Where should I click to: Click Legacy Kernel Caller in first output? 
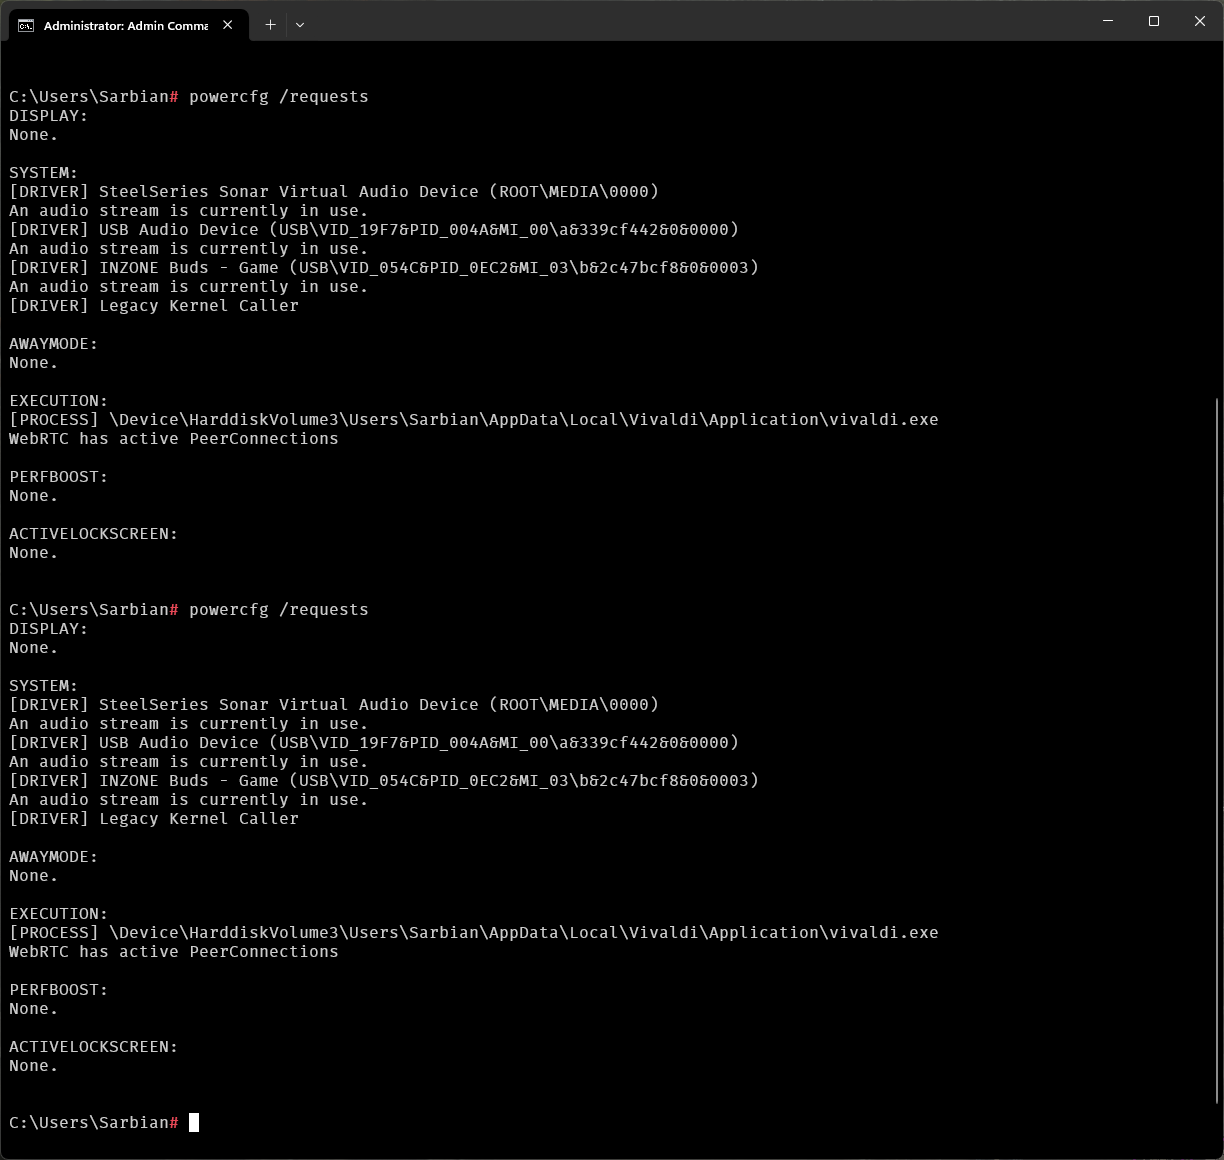pos(198,306)
